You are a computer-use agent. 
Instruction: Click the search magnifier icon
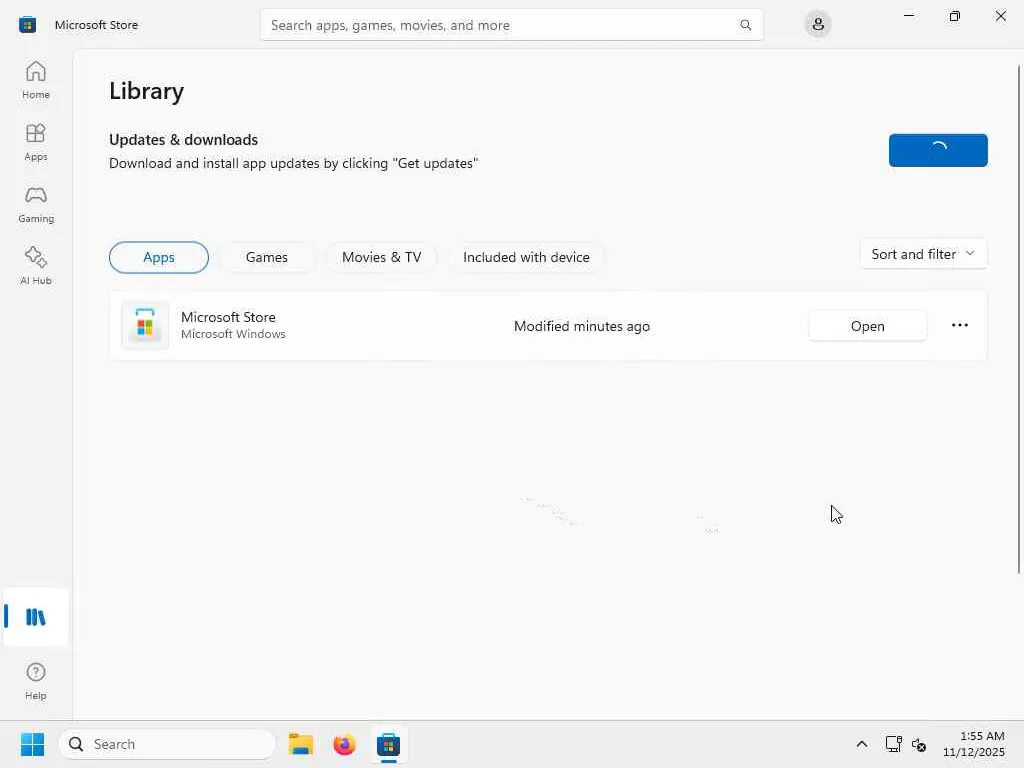(745, 25)
